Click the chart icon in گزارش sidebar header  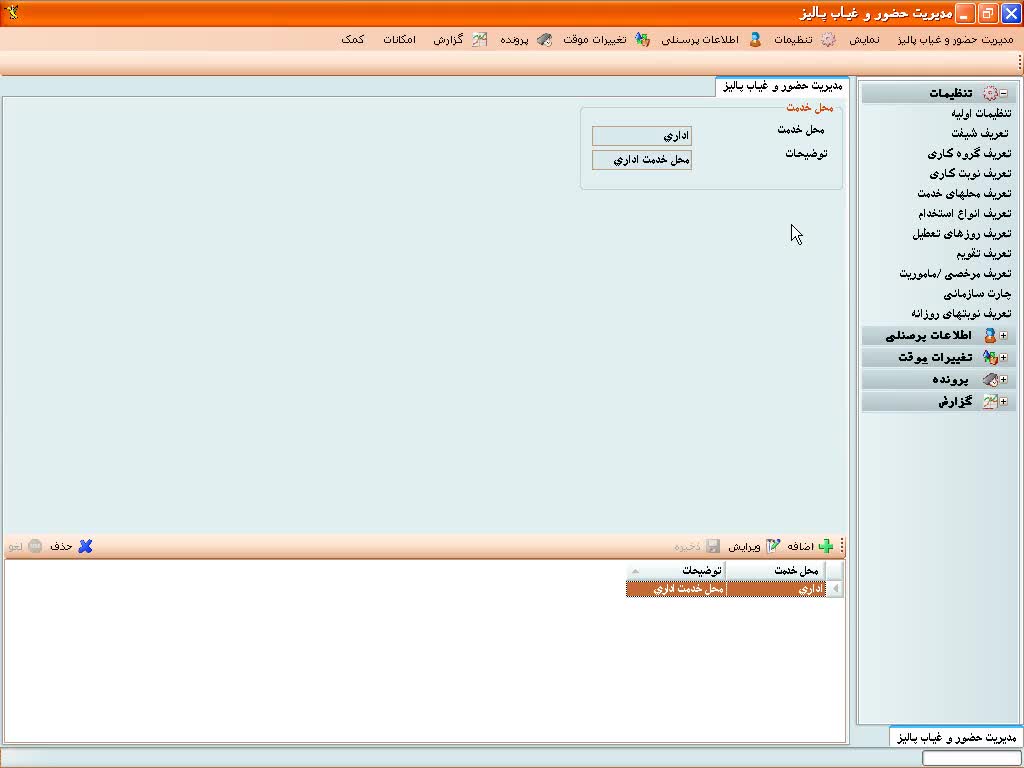pos(990,402)
